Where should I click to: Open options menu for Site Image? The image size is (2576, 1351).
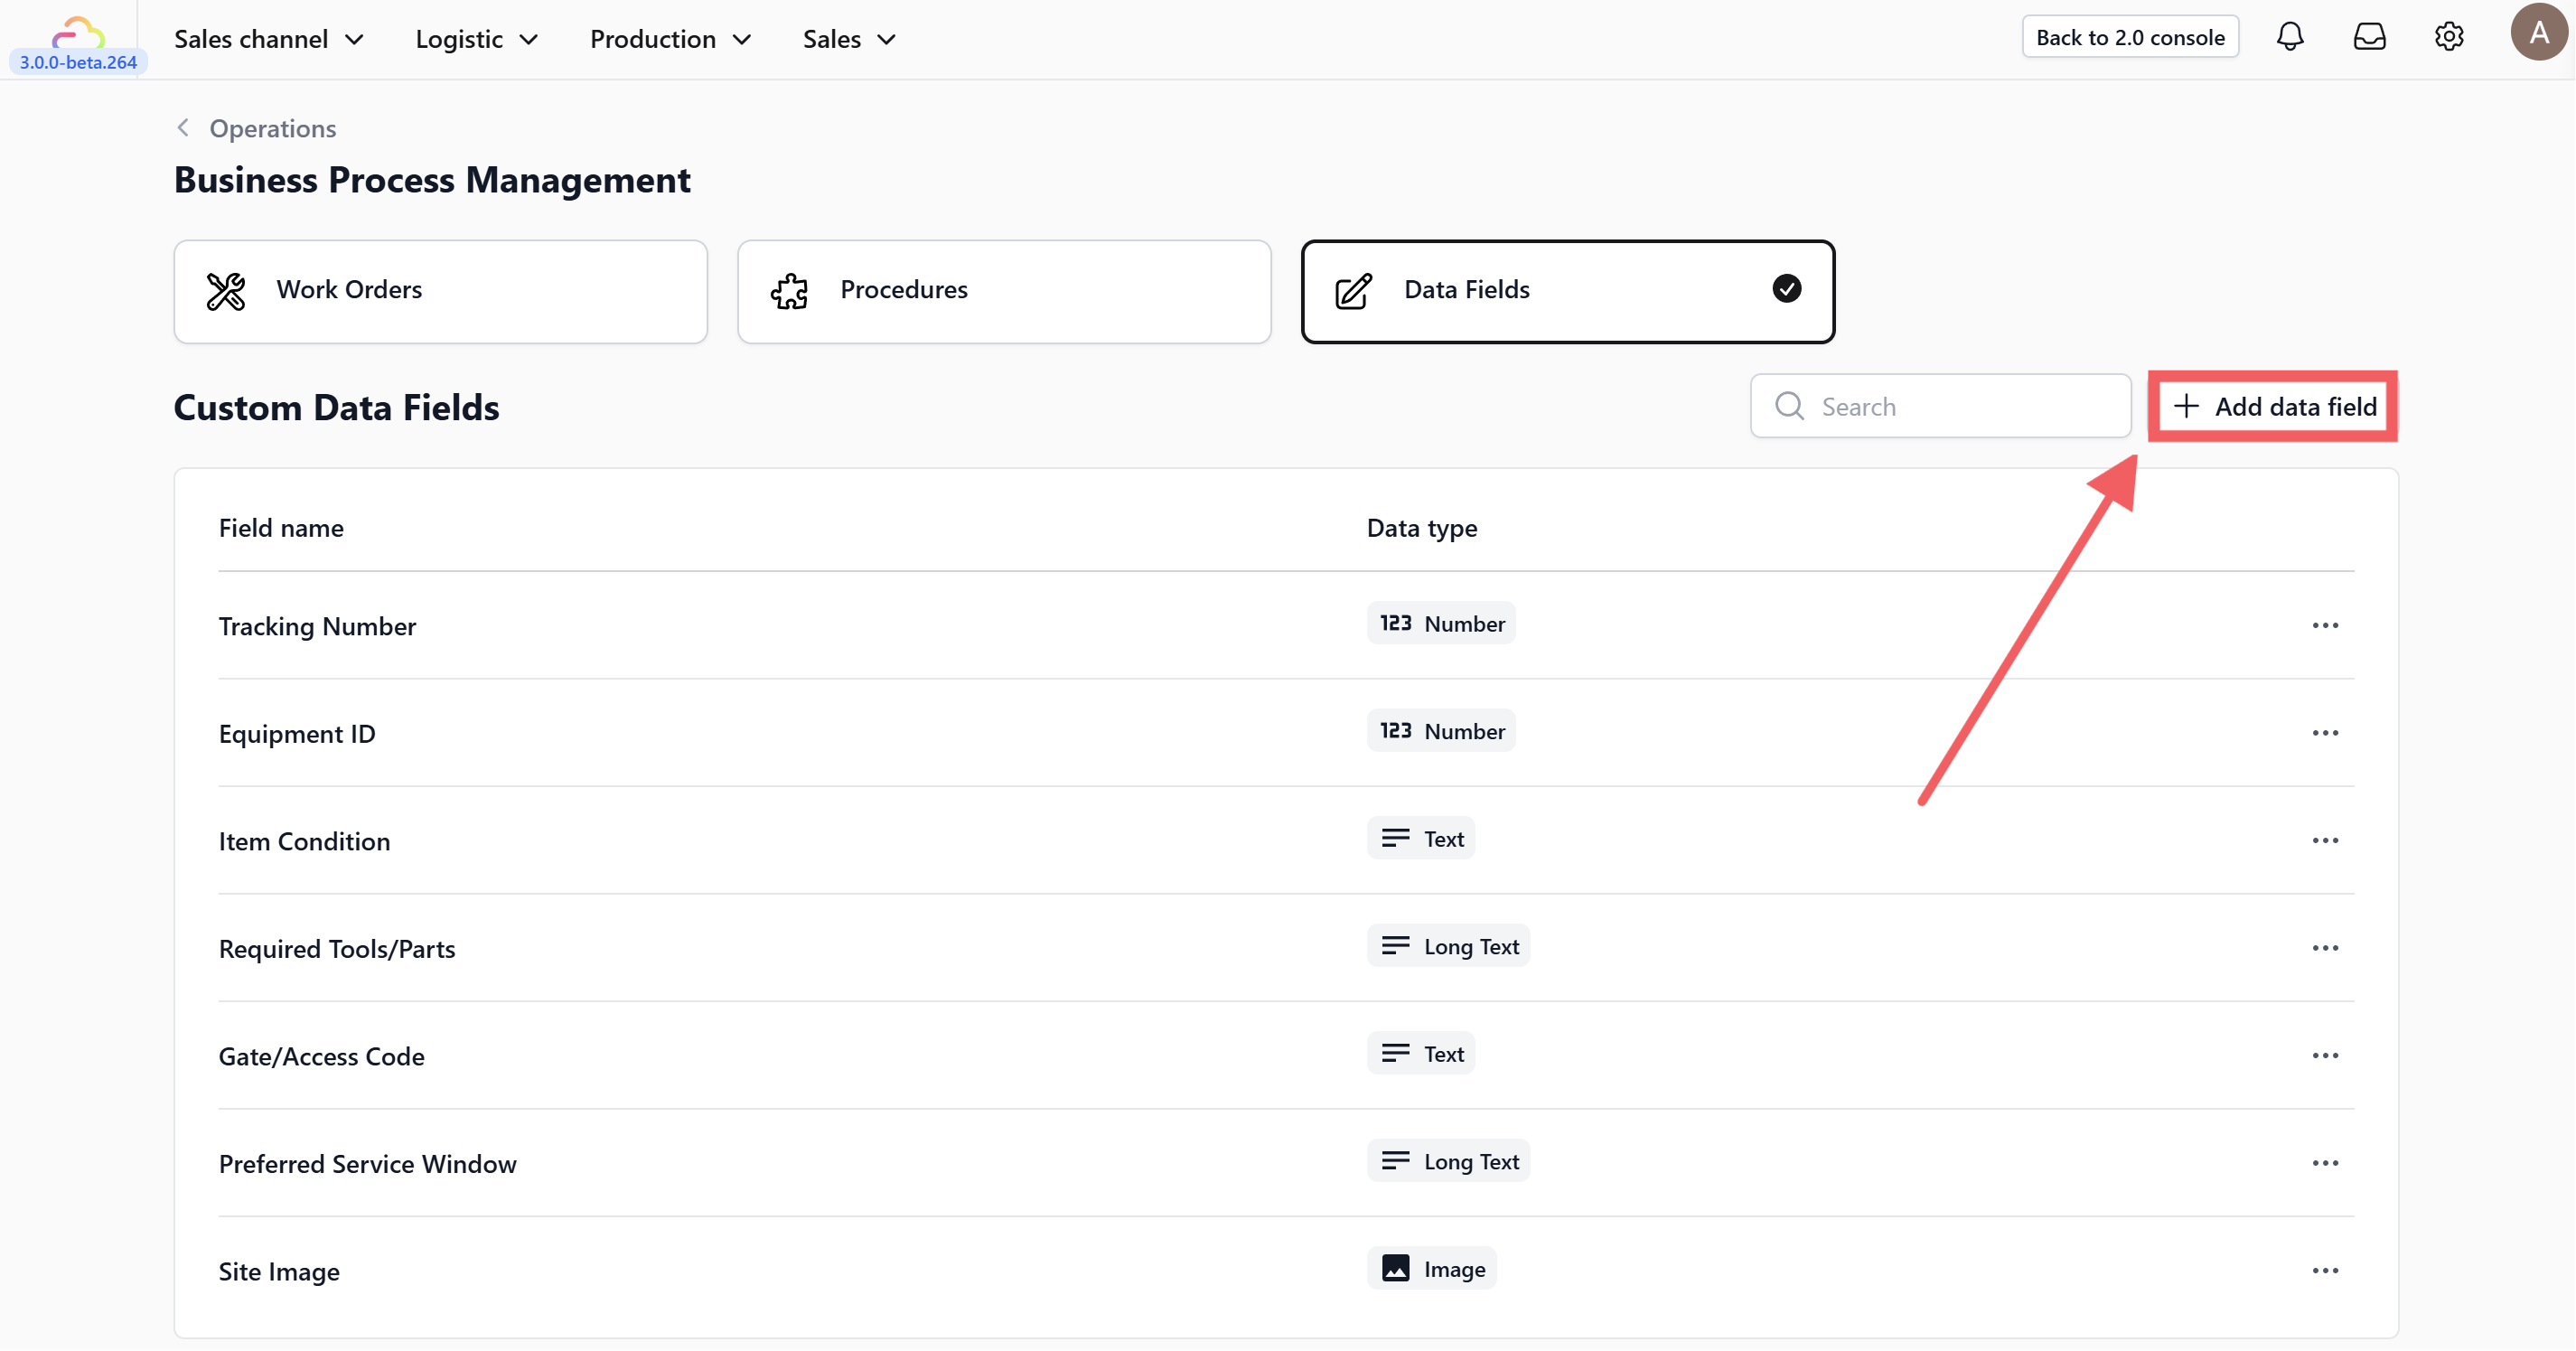(2325, 1271)
